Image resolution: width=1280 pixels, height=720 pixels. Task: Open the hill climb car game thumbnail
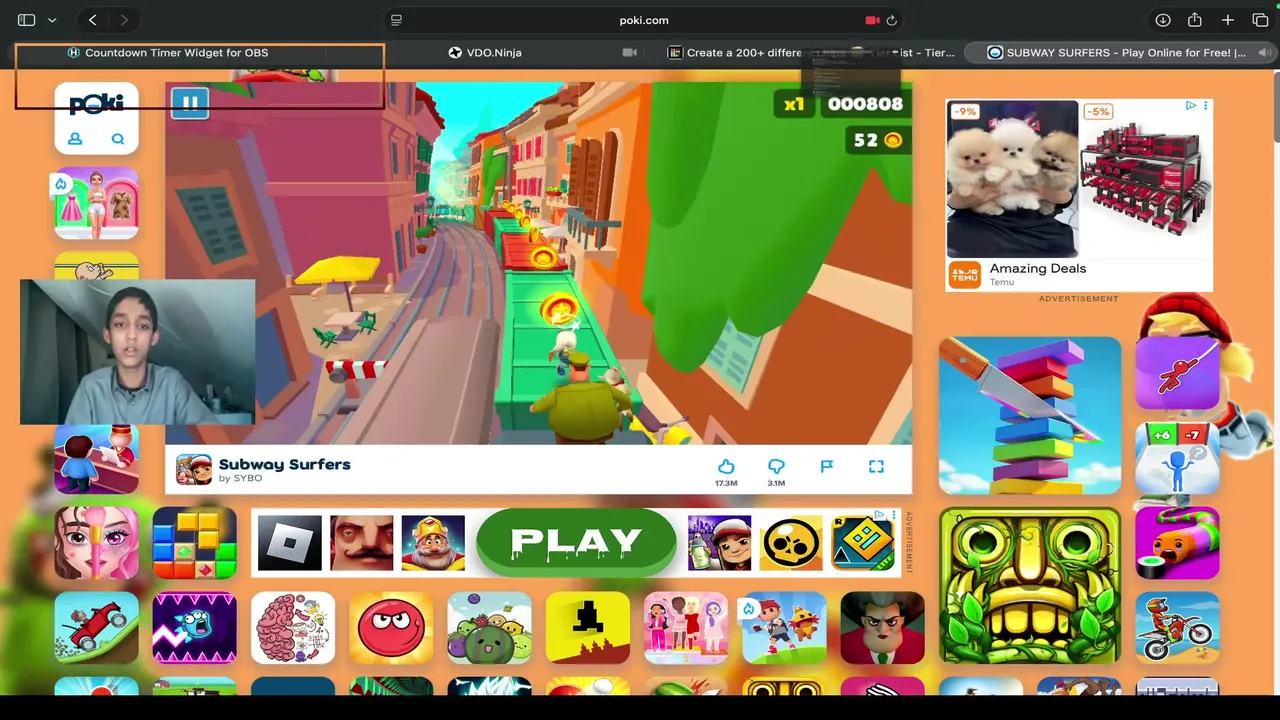click(97, 628)
